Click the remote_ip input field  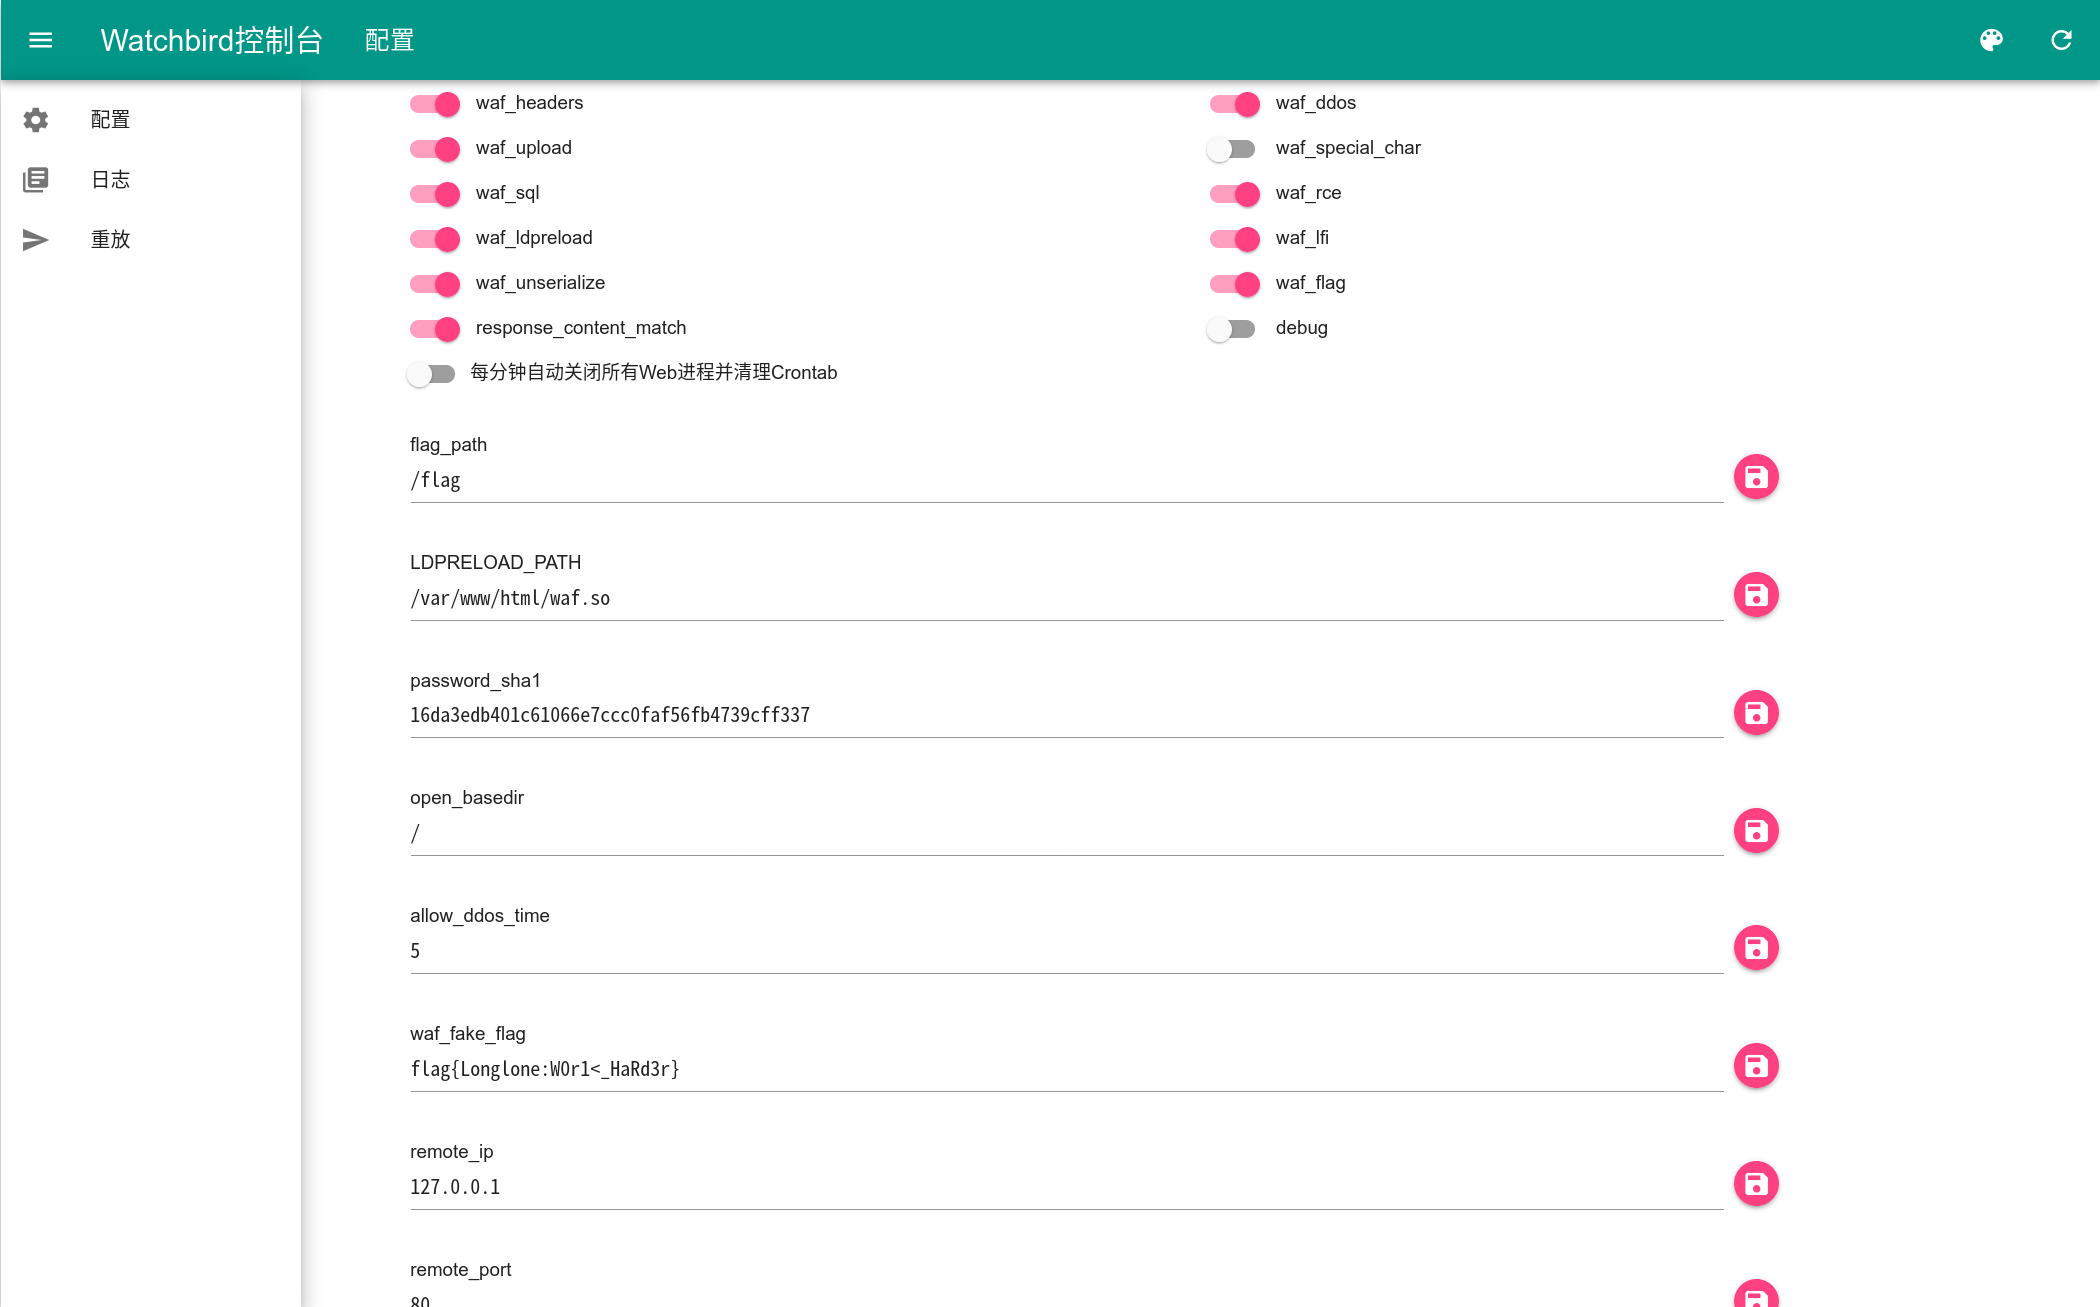[x=1066, y=1187]
